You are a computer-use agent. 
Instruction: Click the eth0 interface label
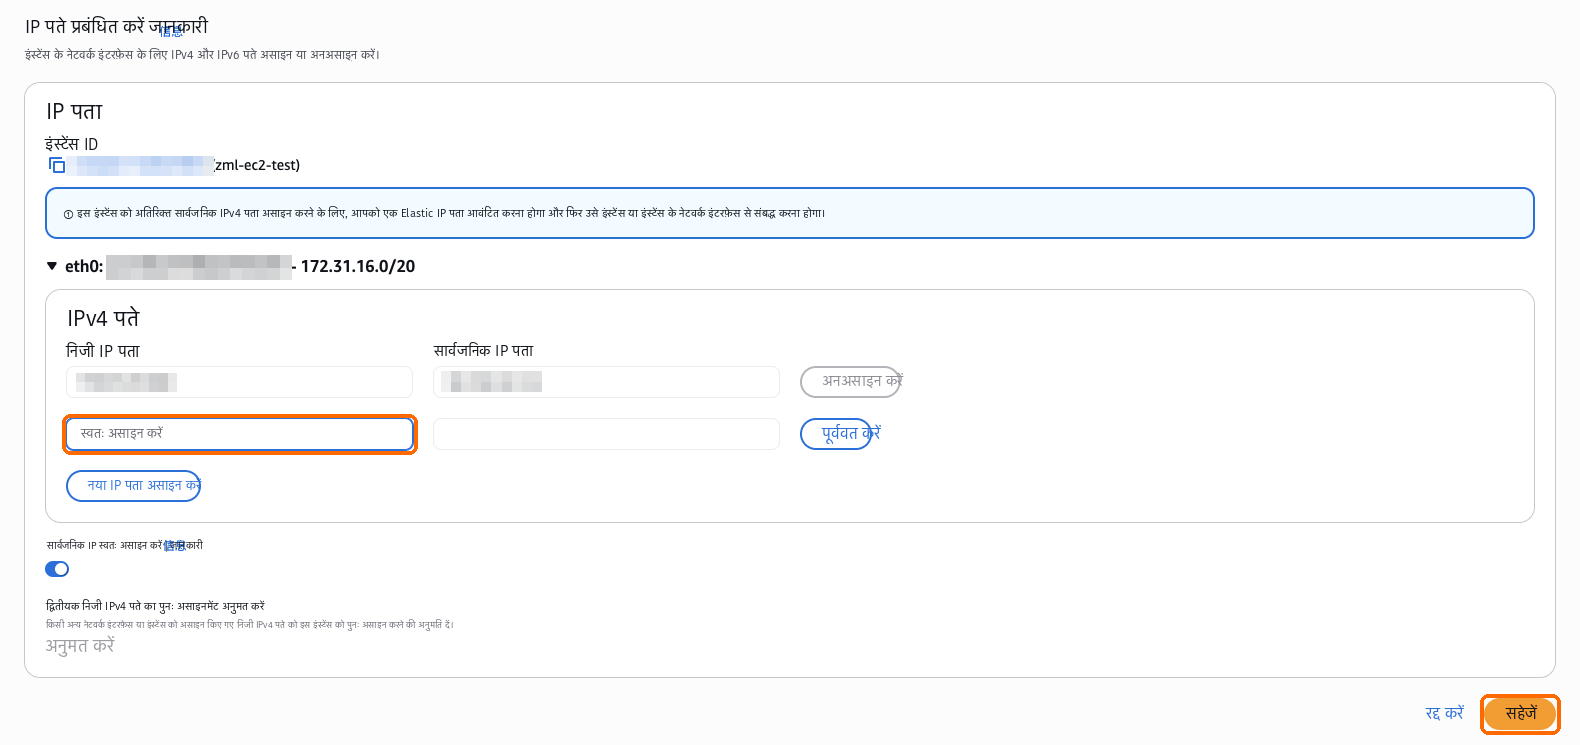click(84, 266)
